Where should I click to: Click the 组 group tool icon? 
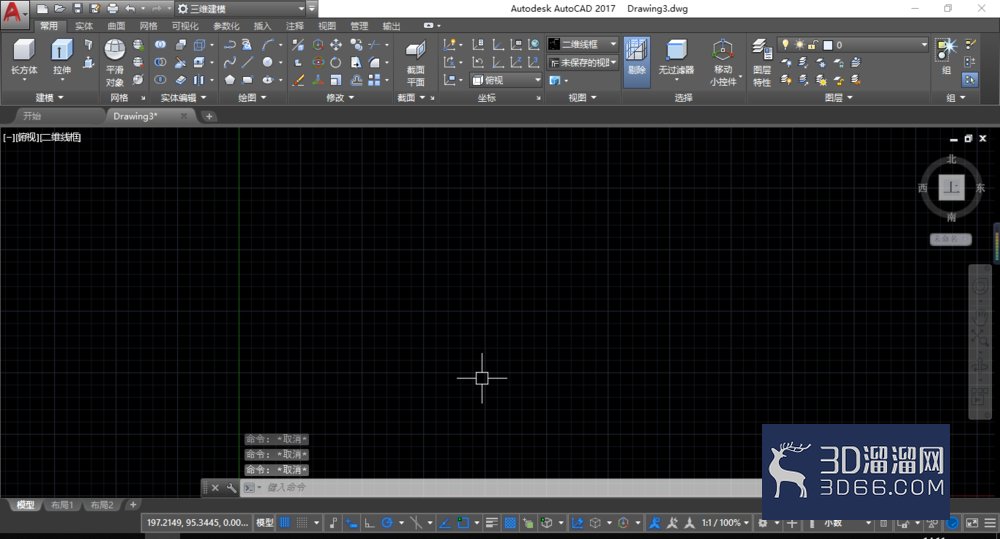click(946, 56)
